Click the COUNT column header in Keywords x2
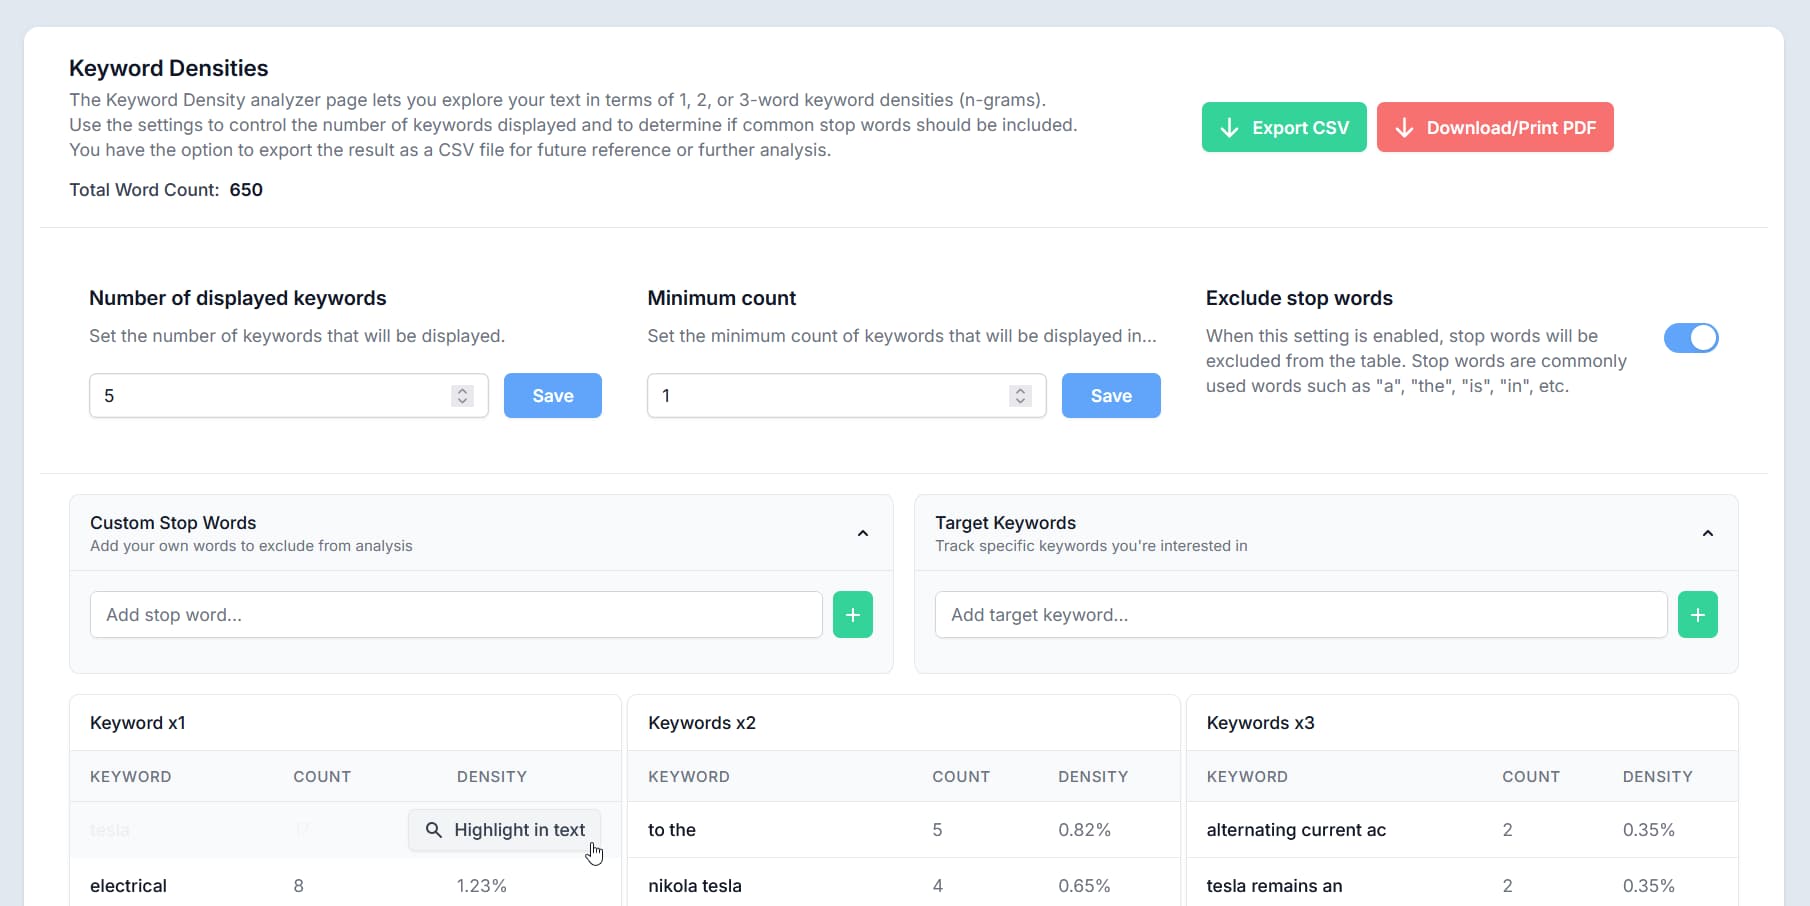1810x906 pixels. pyautogui.click(x=960, y=776)
